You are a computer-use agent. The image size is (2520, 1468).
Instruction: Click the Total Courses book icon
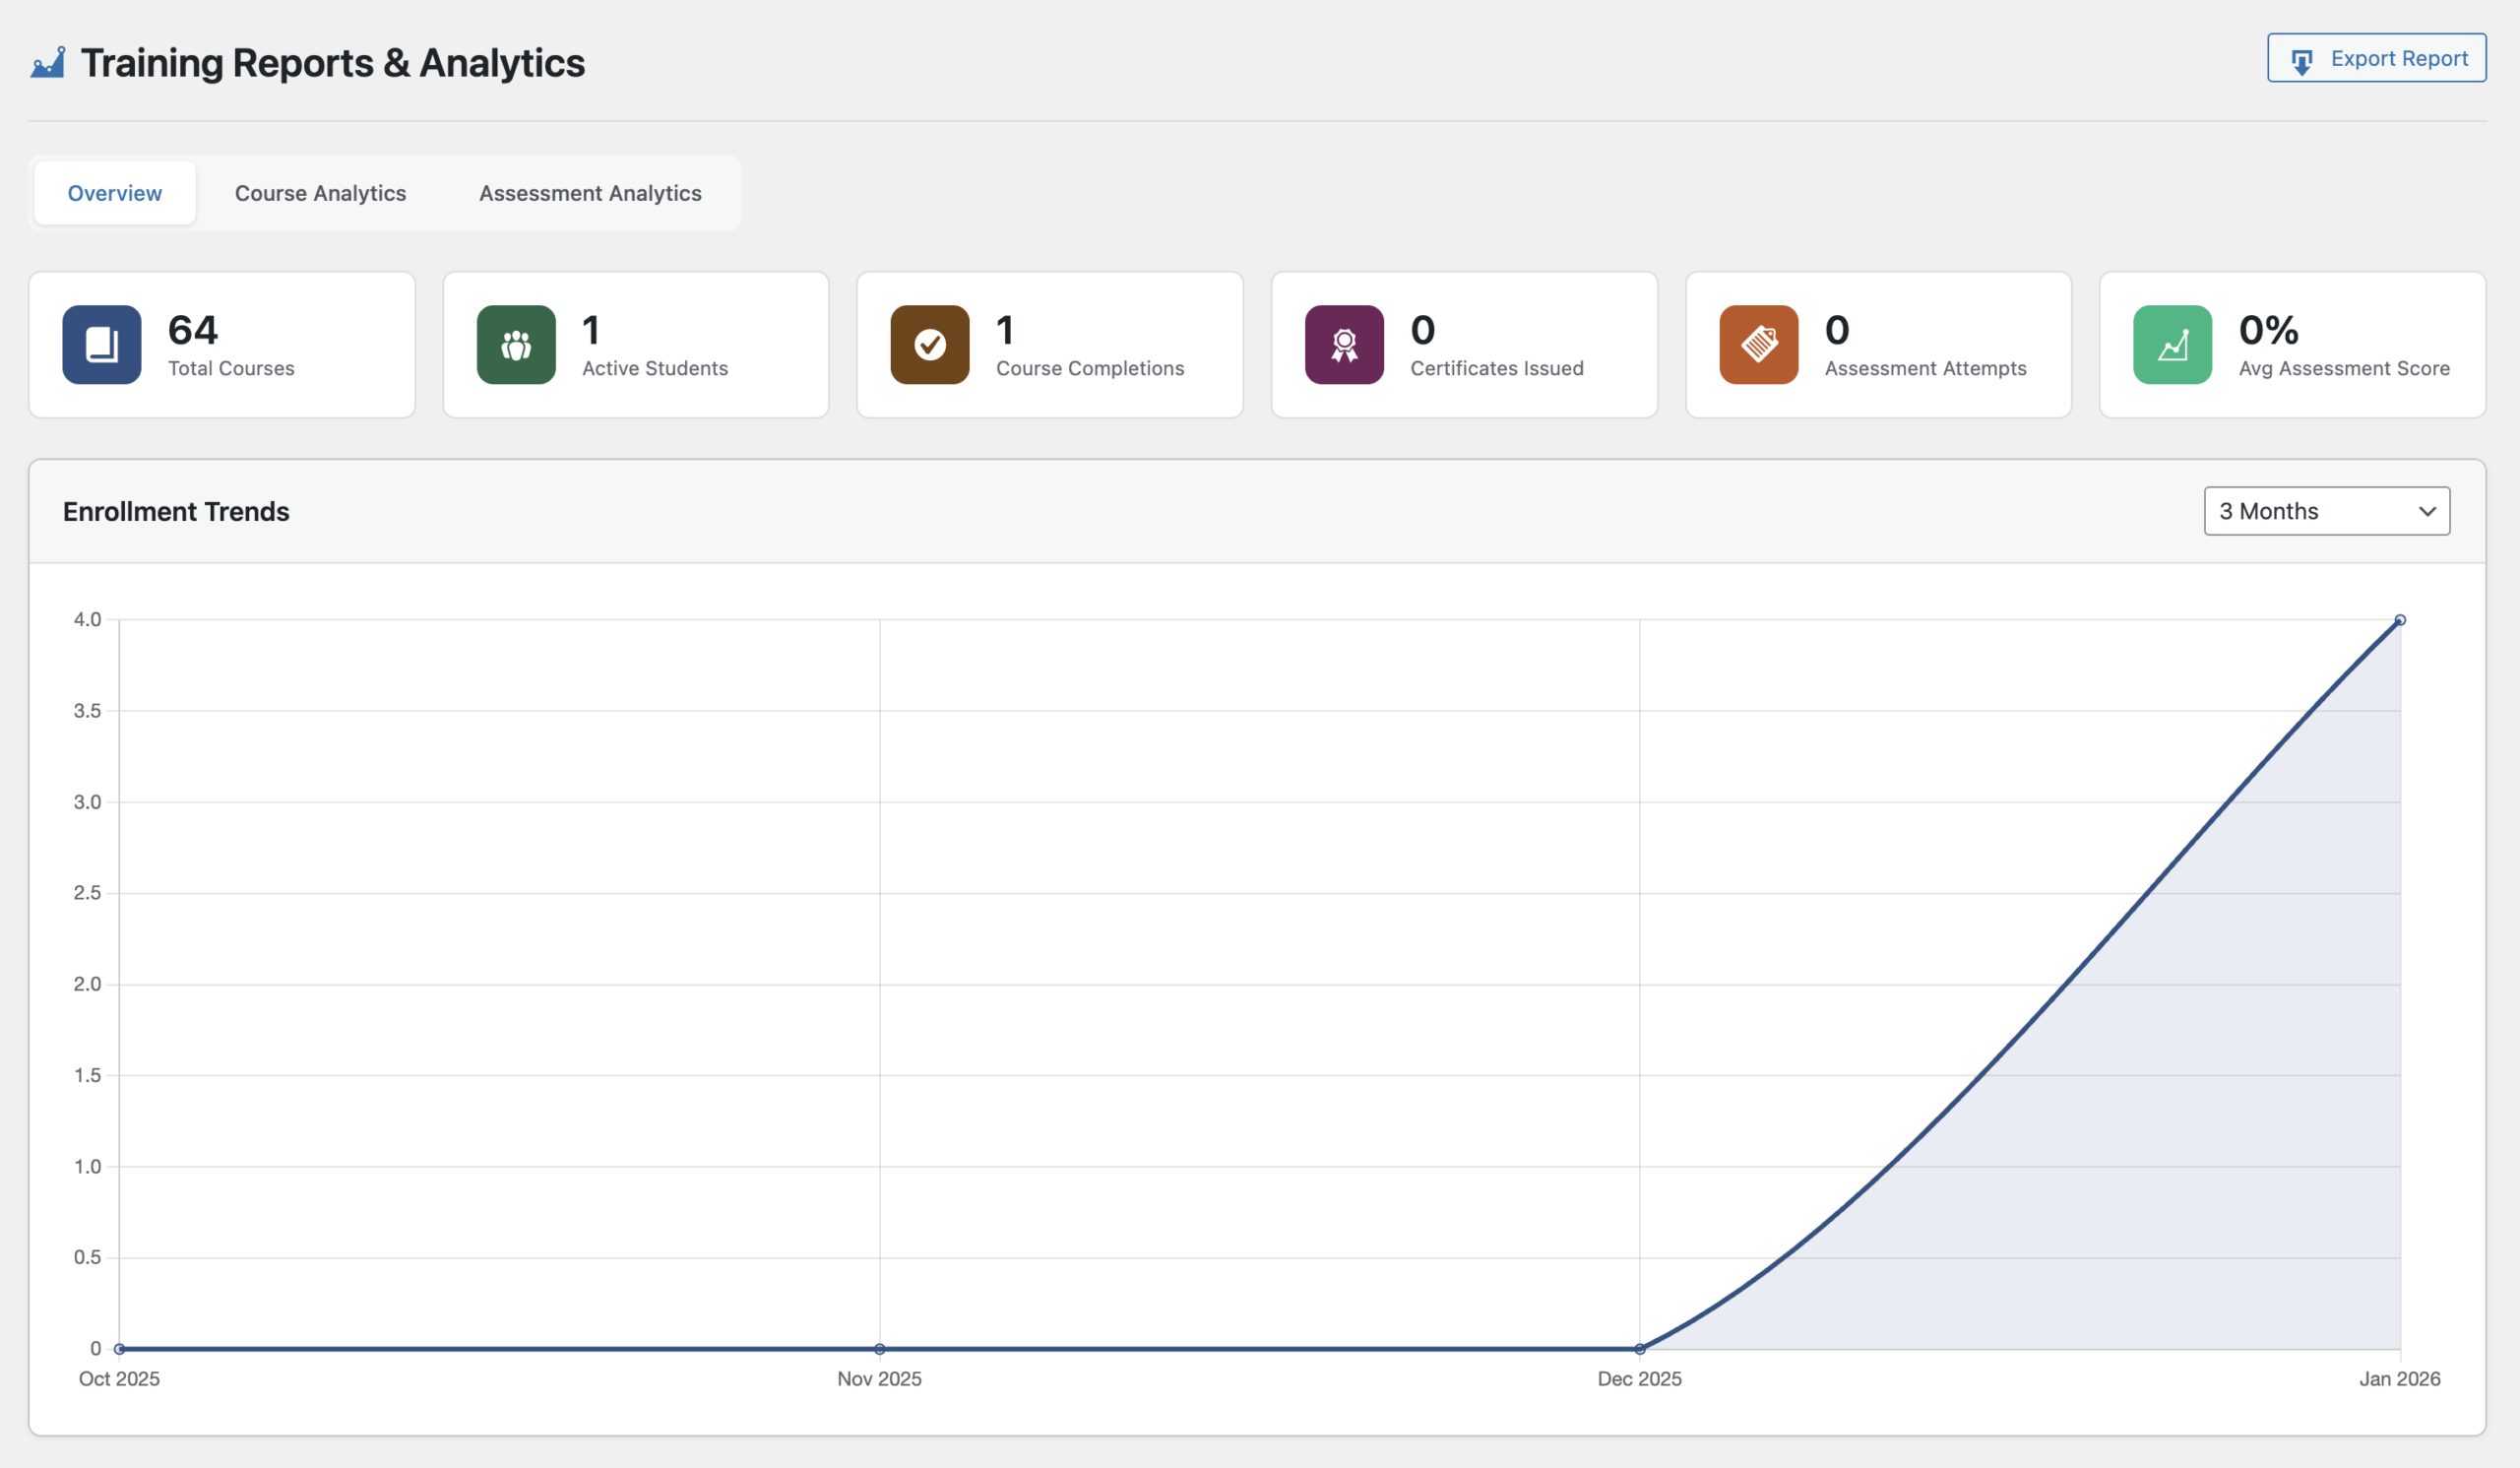coord(101,344)
